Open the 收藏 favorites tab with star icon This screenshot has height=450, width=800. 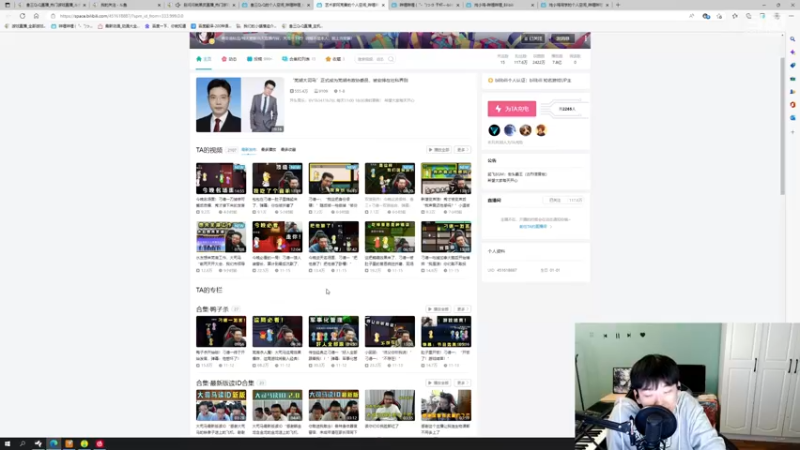[335, 59]
